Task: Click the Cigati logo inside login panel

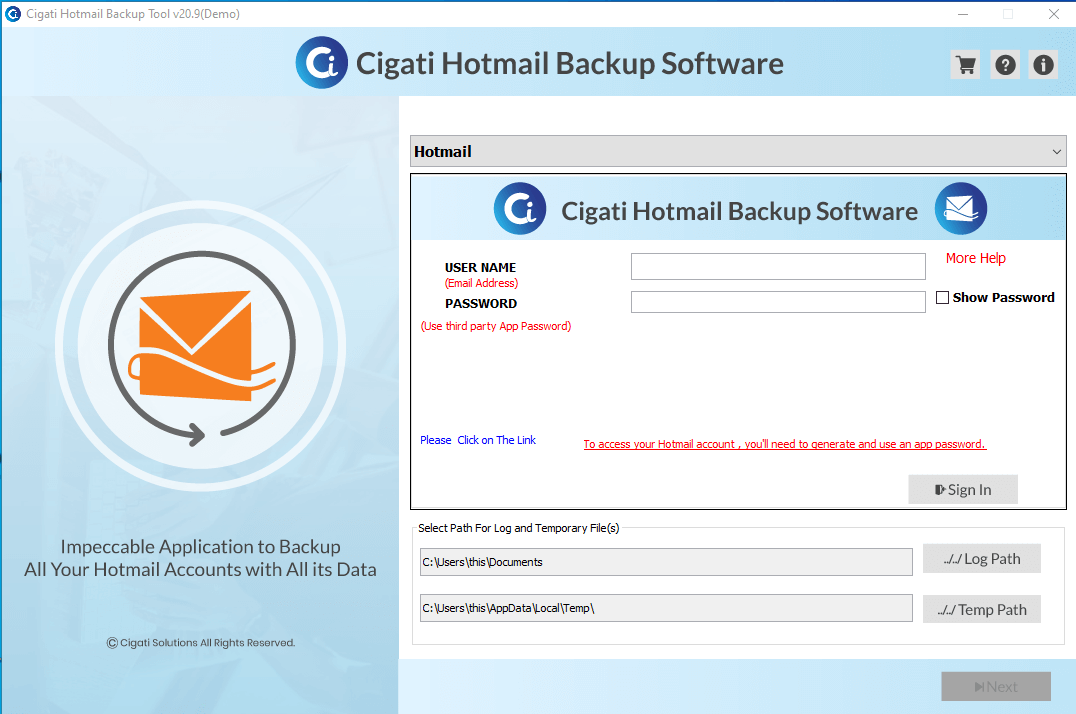Action: (520, 209)
